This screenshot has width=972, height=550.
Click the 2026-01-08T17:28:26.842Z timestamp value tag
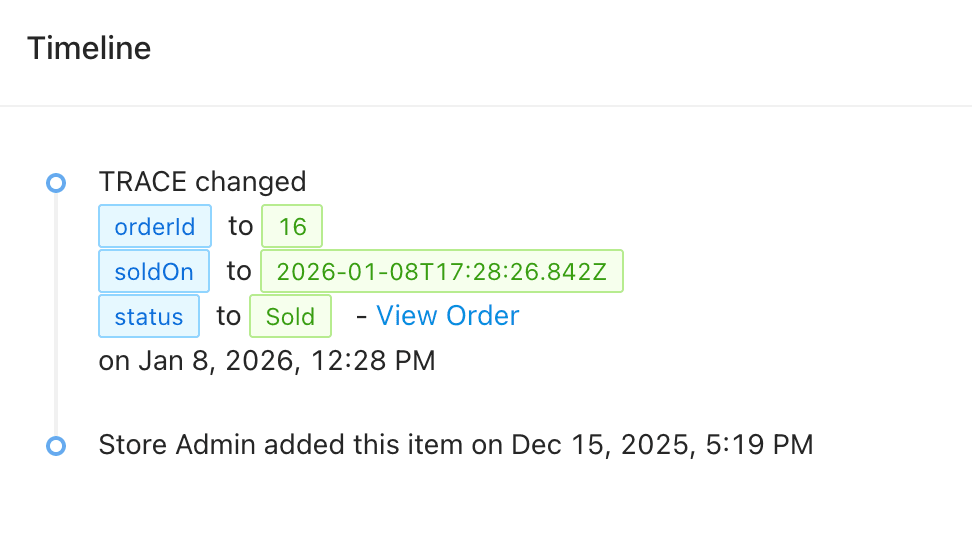[x=441, y=271]
